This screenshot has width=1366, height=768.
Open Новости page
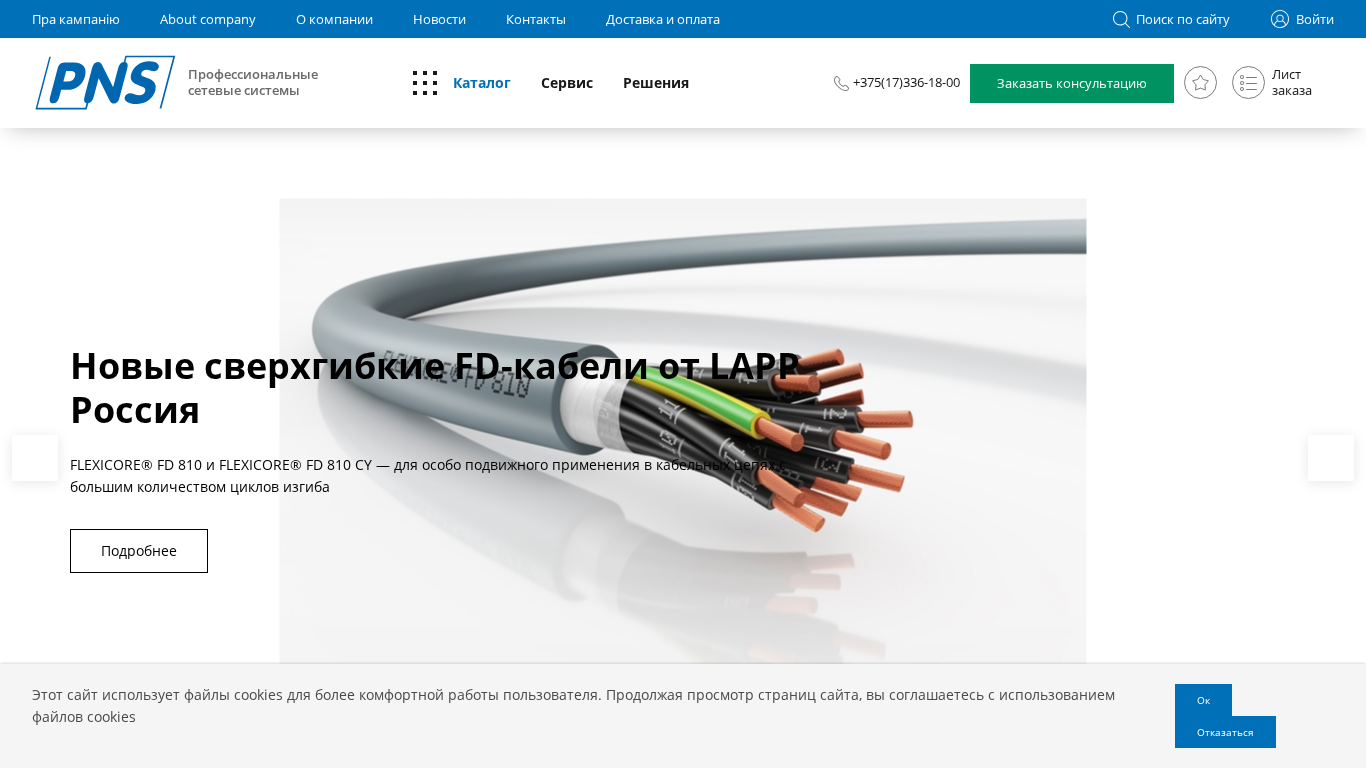(x=439, y=19)
